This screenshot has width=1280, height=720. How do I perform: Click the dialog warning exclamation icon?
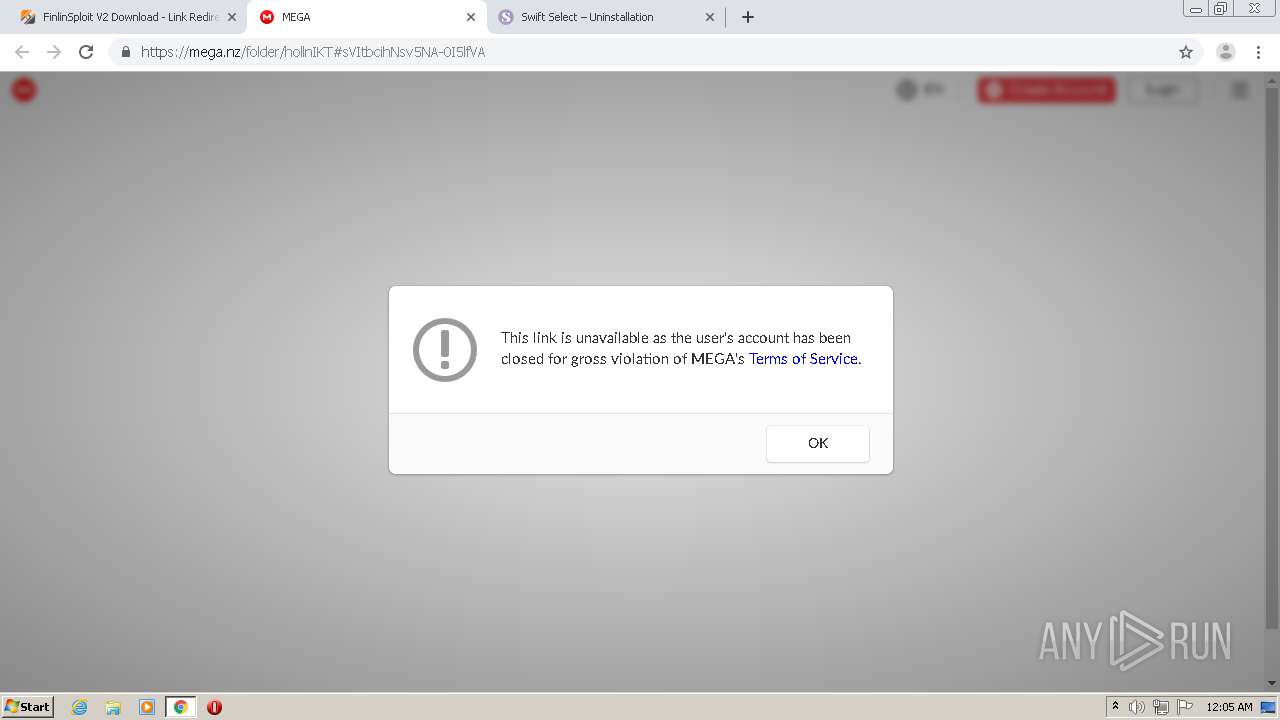coord(445,350)
